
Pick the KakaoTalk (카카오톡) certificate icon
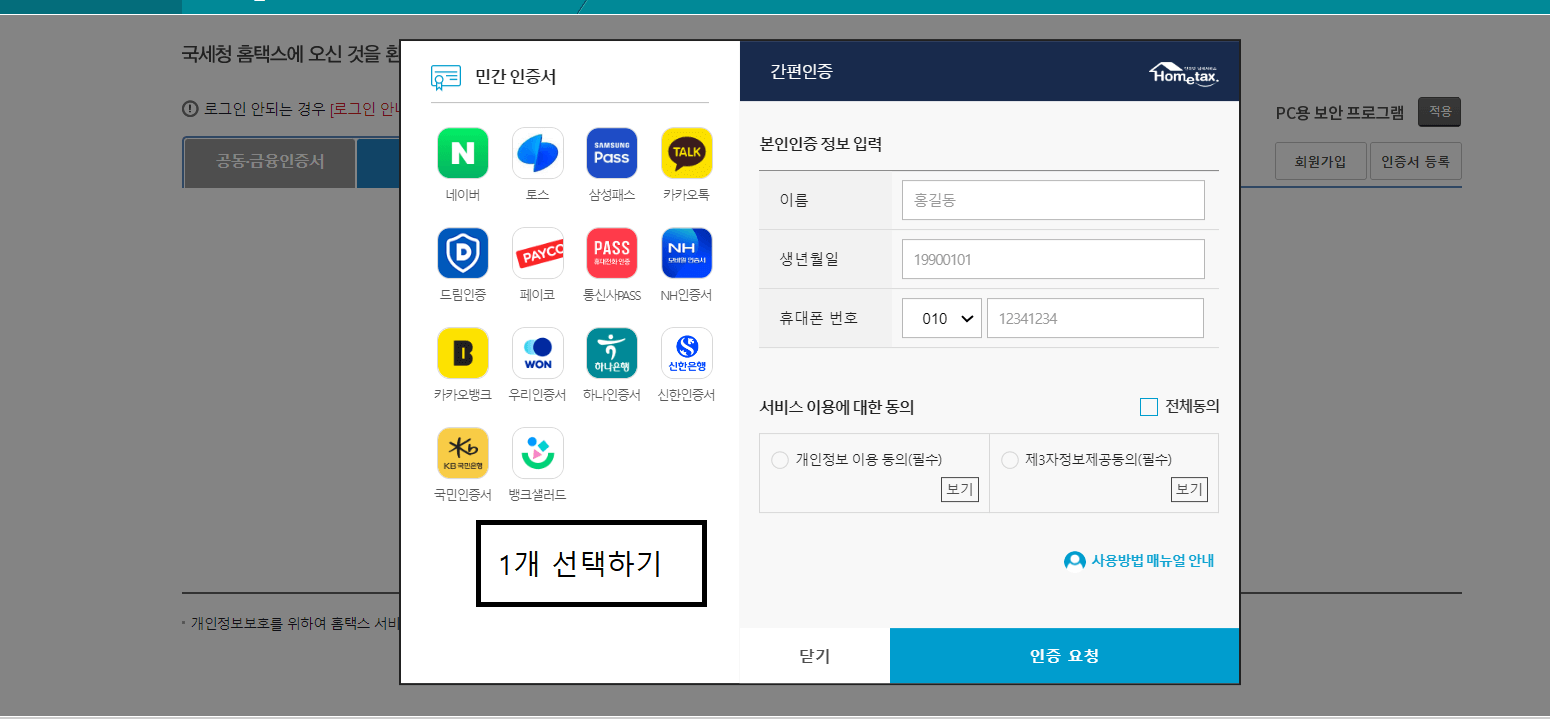(687, 153)
